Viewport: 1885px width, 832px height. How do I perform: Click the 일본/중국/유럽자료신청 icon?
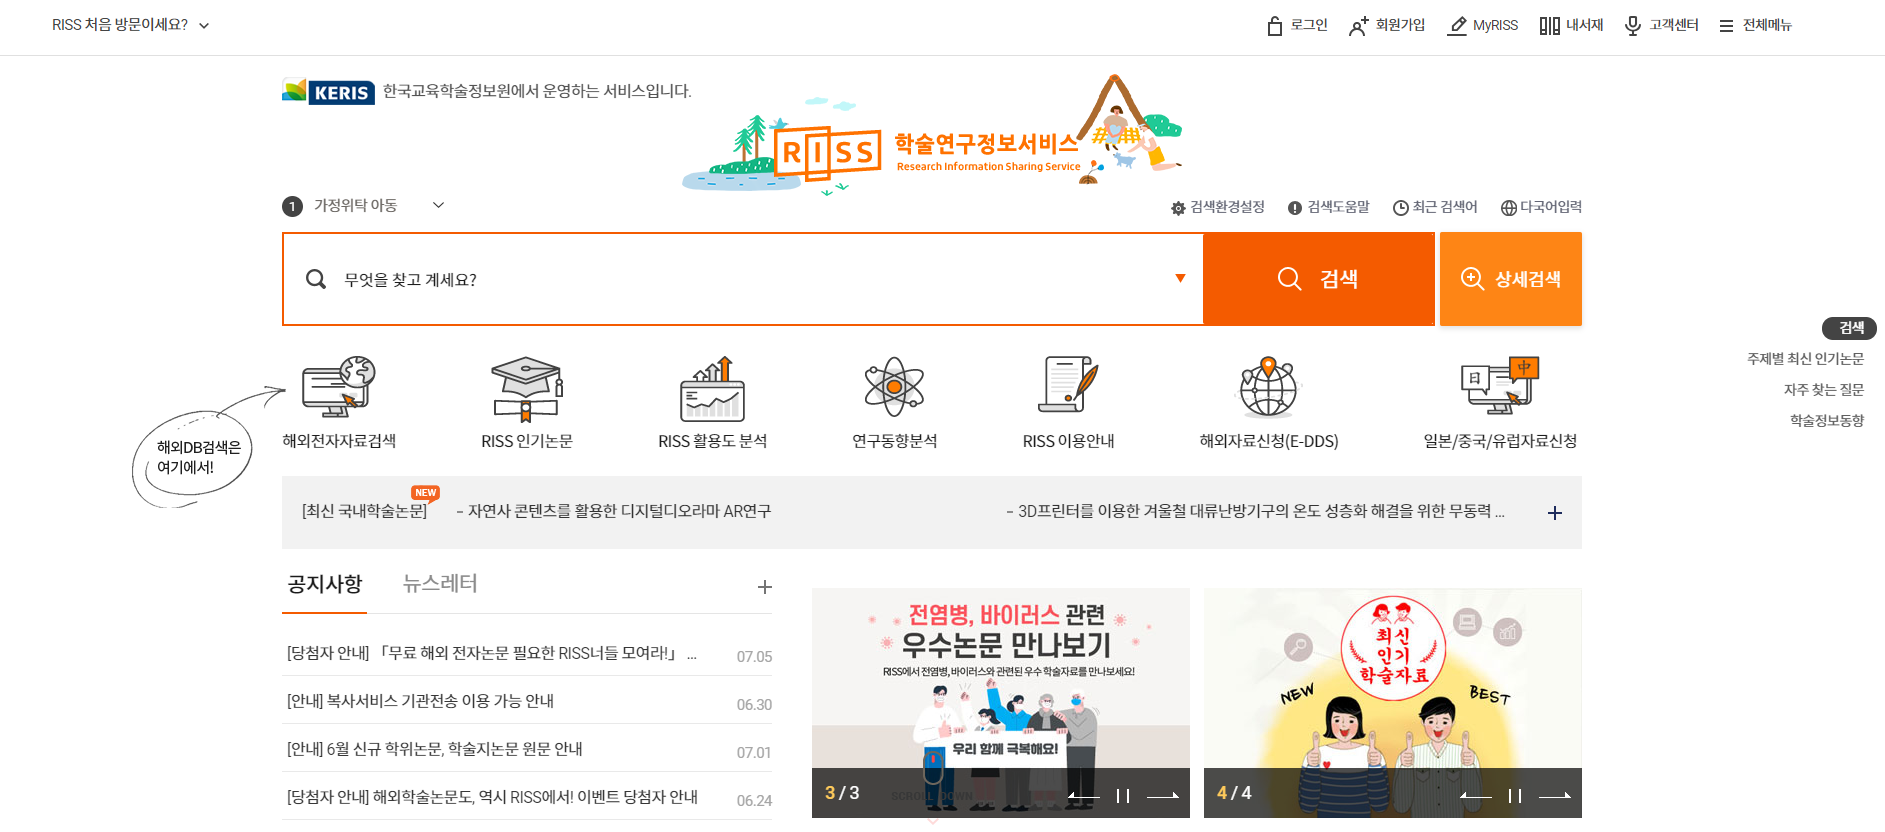pyautogui.click(x=1500, y=385)
